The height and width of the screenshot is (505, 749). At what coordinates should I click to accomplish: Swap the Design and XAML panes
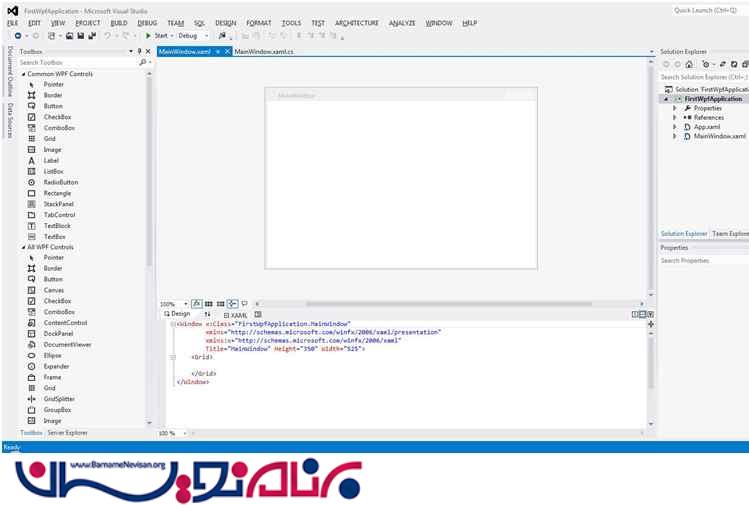tap(207, 314)
